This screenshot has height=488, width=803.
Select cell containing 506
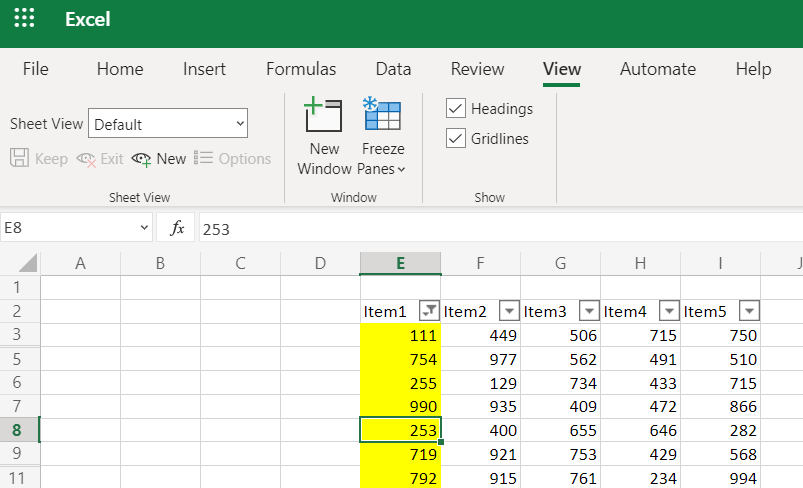tap(560, 335)
